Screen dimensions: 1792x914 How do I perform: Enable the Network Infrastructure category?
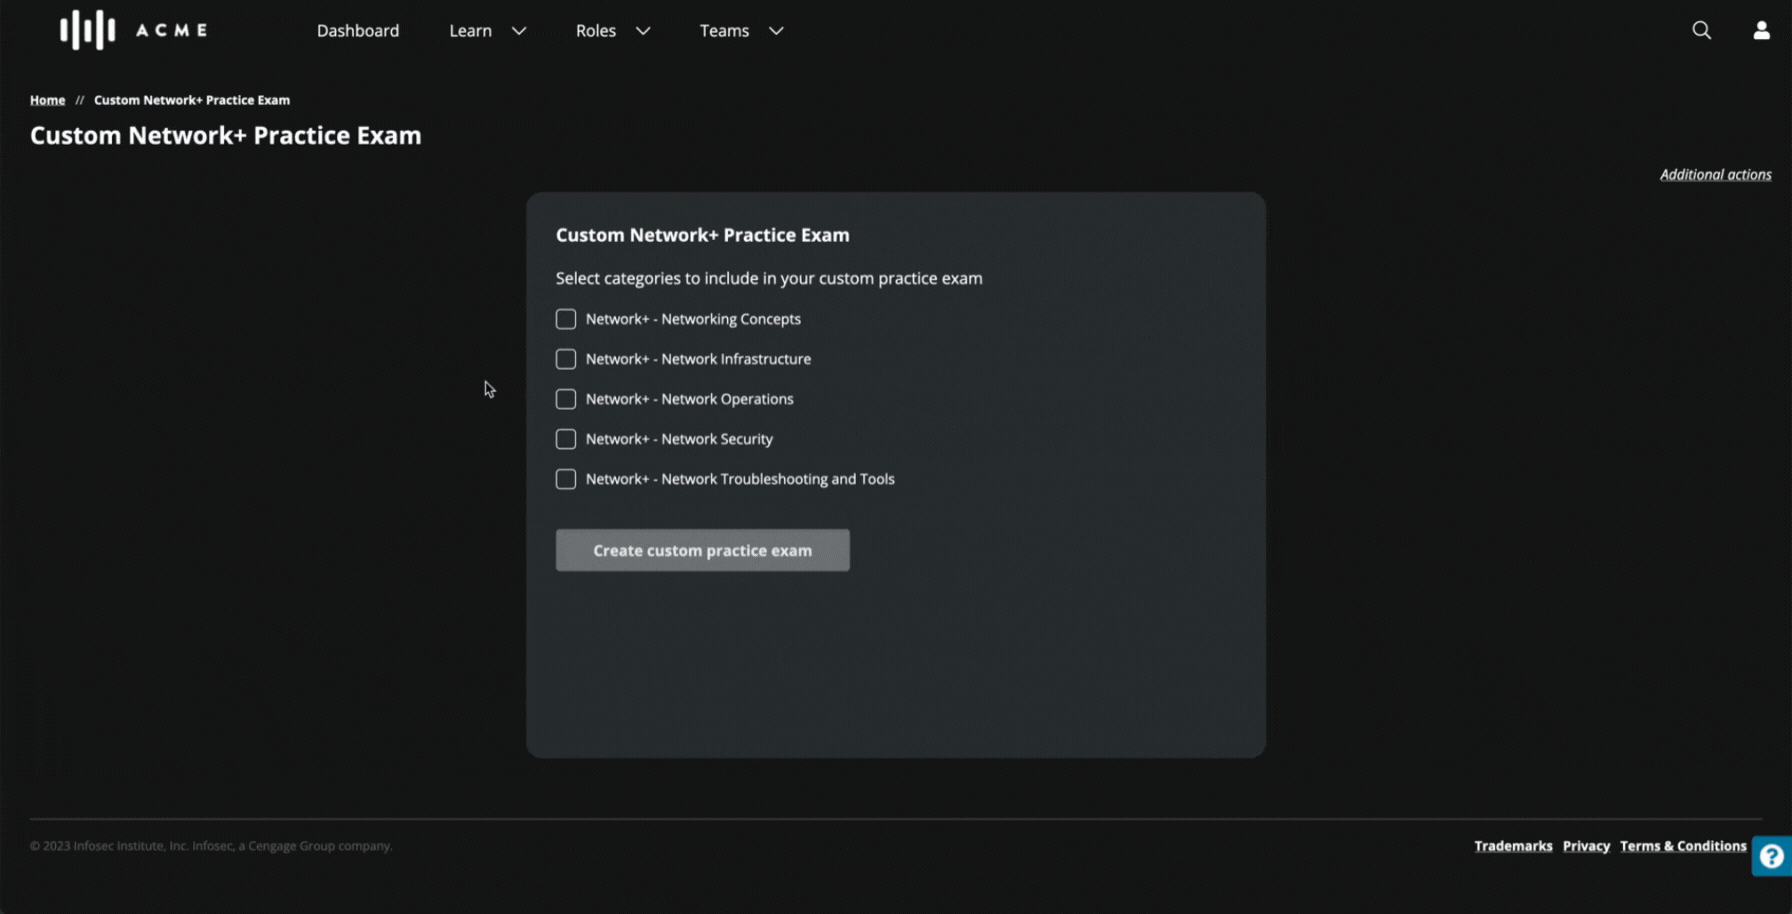[x=566, y=359]
